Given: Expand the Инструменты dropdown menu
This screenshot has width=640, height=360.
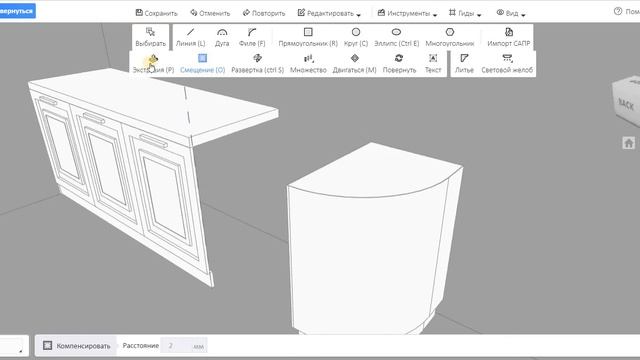Looking at the screenshot, I should pos(407,13).
